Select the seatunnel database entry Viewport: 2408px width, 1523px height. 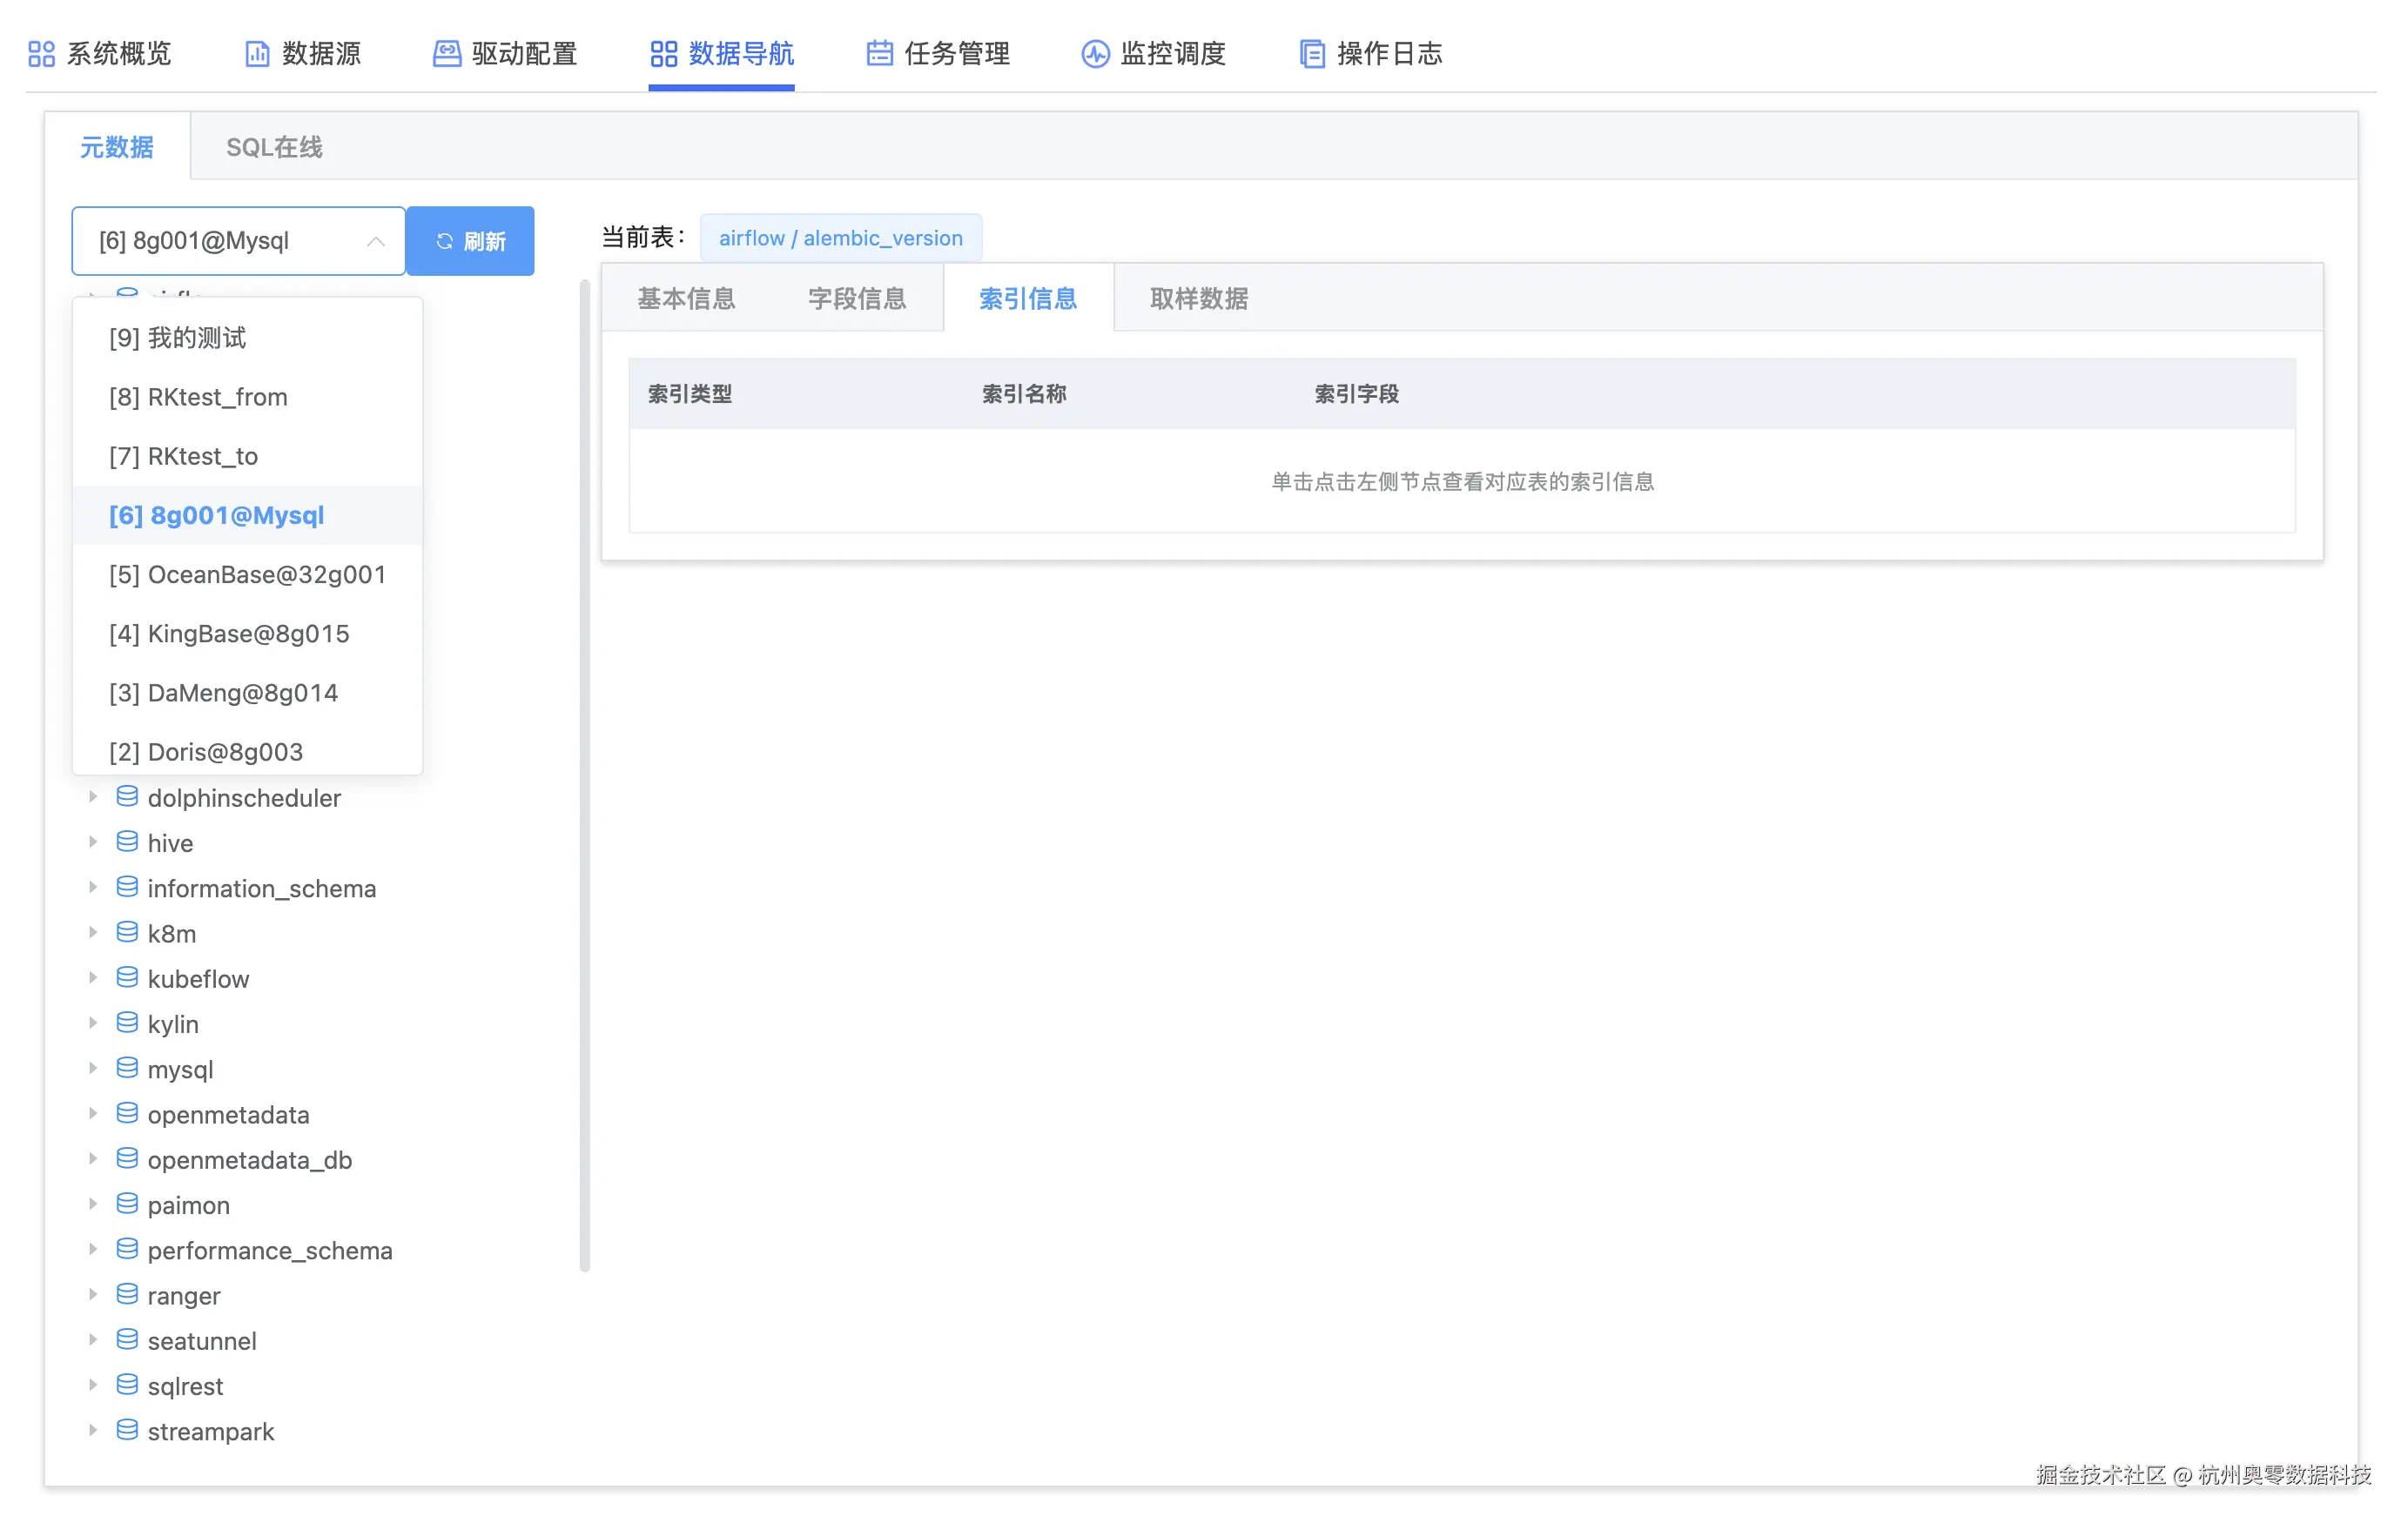tap(202, 1340)
